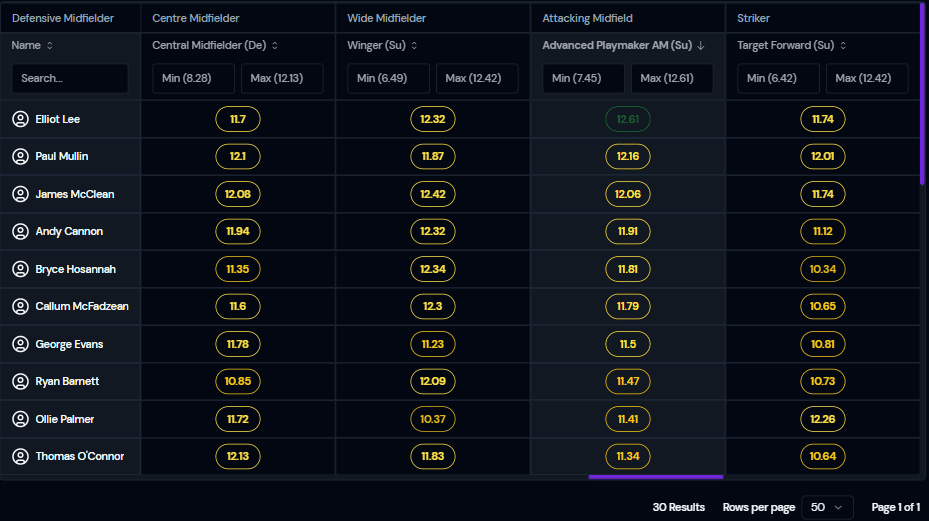Open Elliot Lee player name
The image size is (929, 521).
57,119
